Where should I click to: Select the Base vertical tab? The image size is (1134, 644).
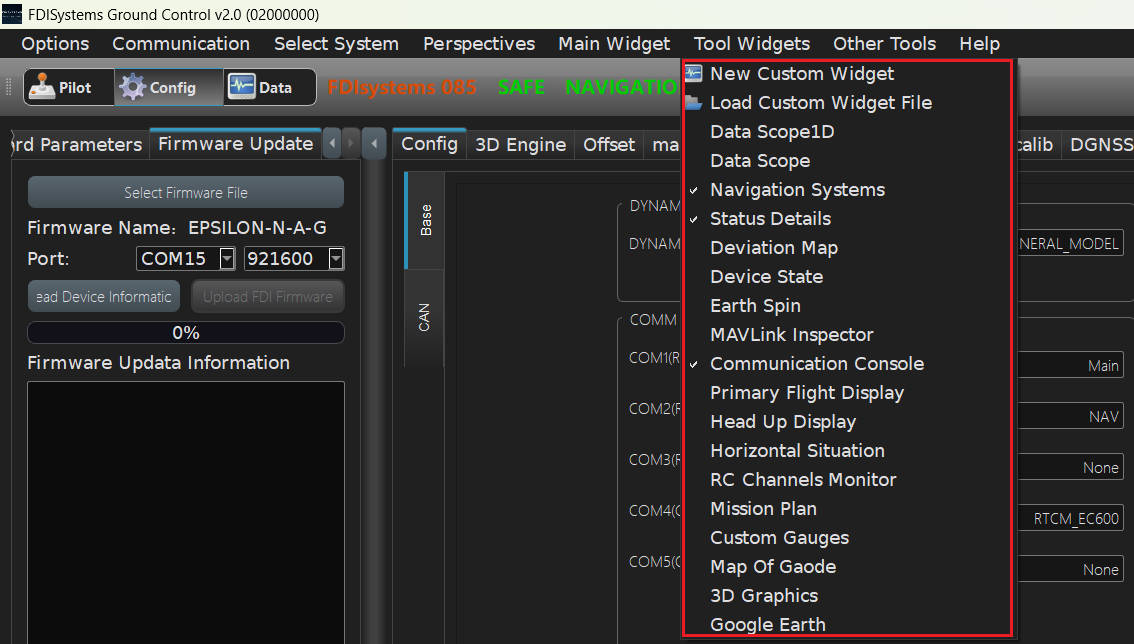tap(425, 220)
